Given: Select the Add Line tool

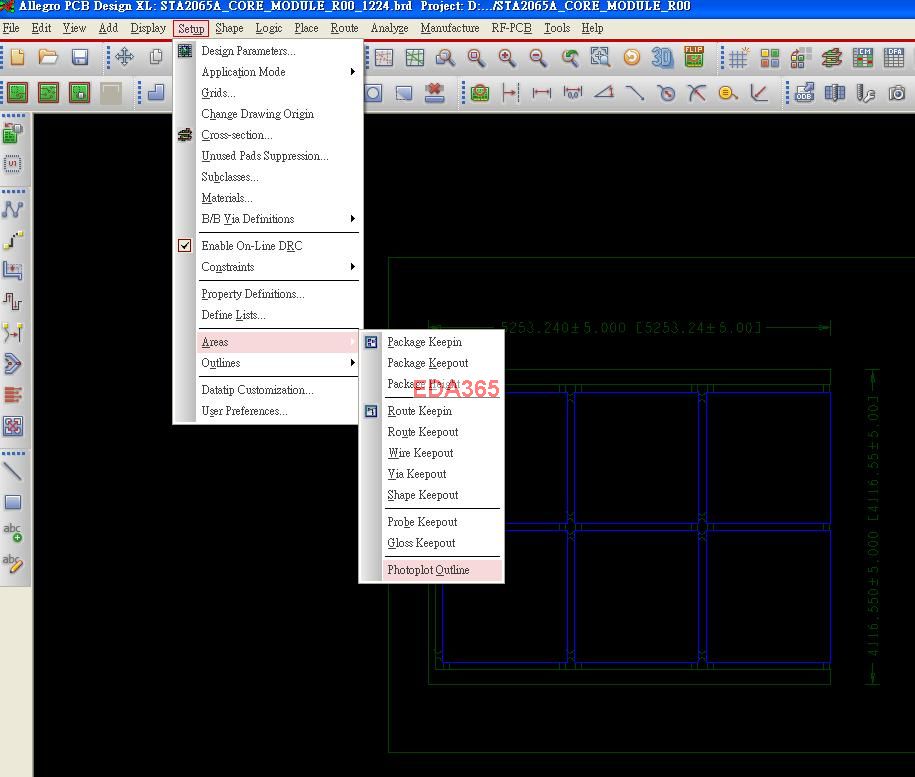Looking at the screenshot, I should tap(13, 471).
